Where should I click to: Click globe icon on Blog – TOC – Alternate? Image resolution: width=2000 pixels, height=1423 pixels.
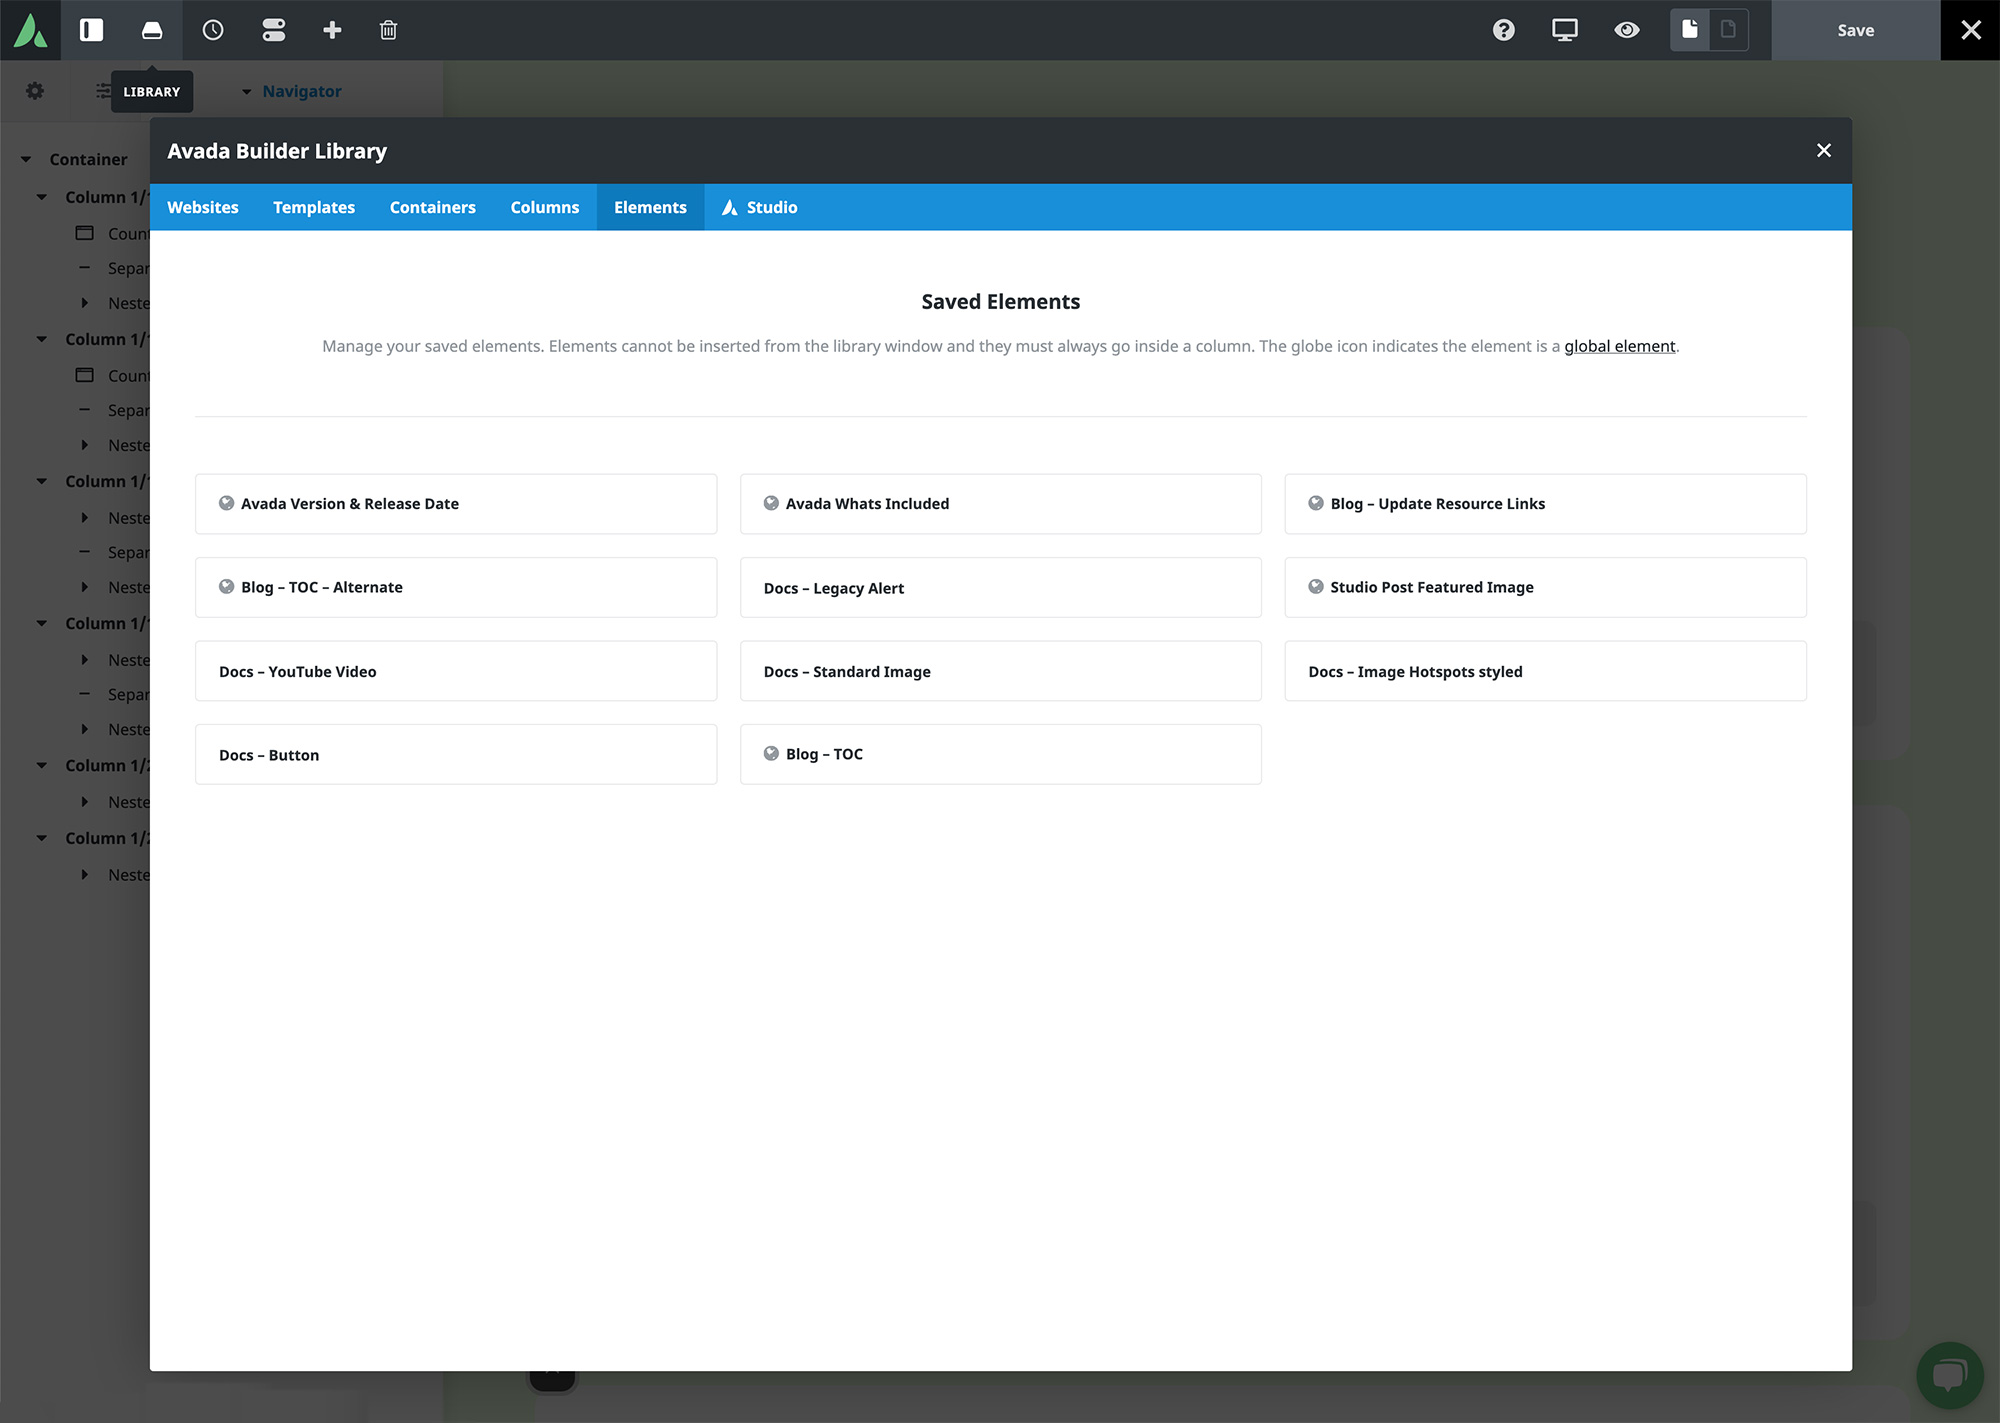click(x=227, y=587)
